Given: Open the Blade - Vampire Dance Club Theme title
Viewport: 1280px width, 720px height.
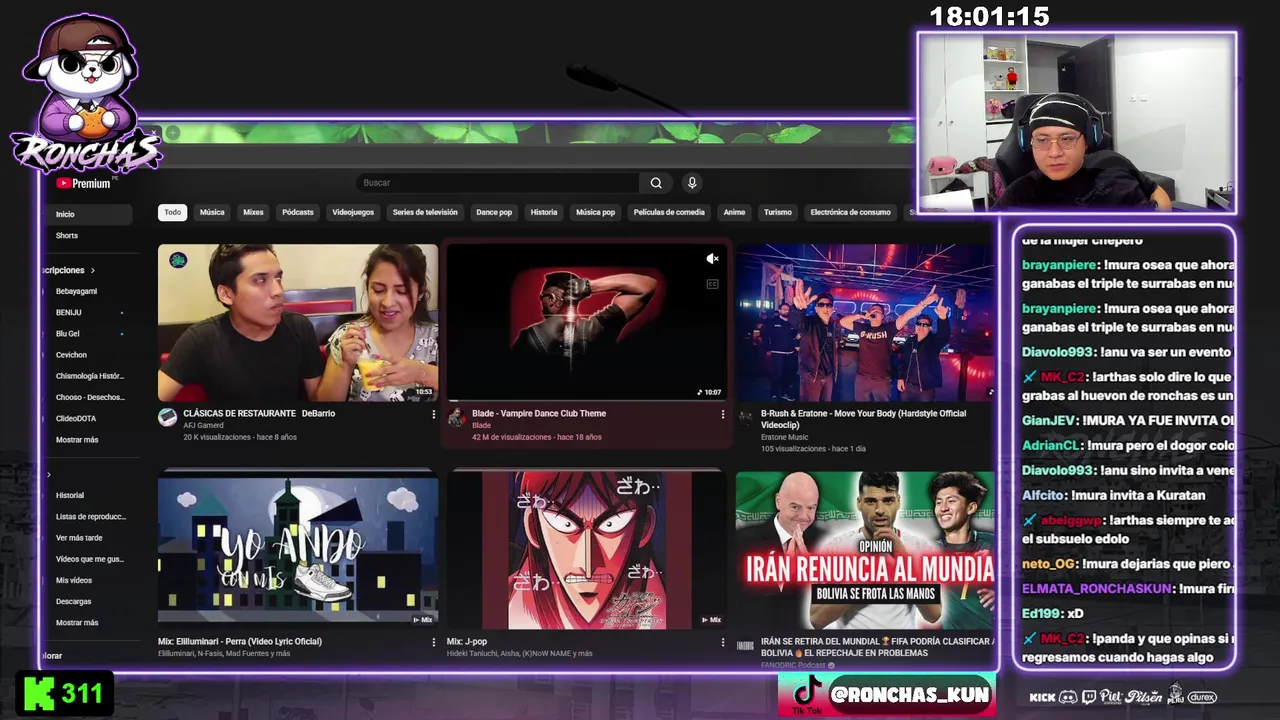Looking at the screenshot, I should [539, 414].
